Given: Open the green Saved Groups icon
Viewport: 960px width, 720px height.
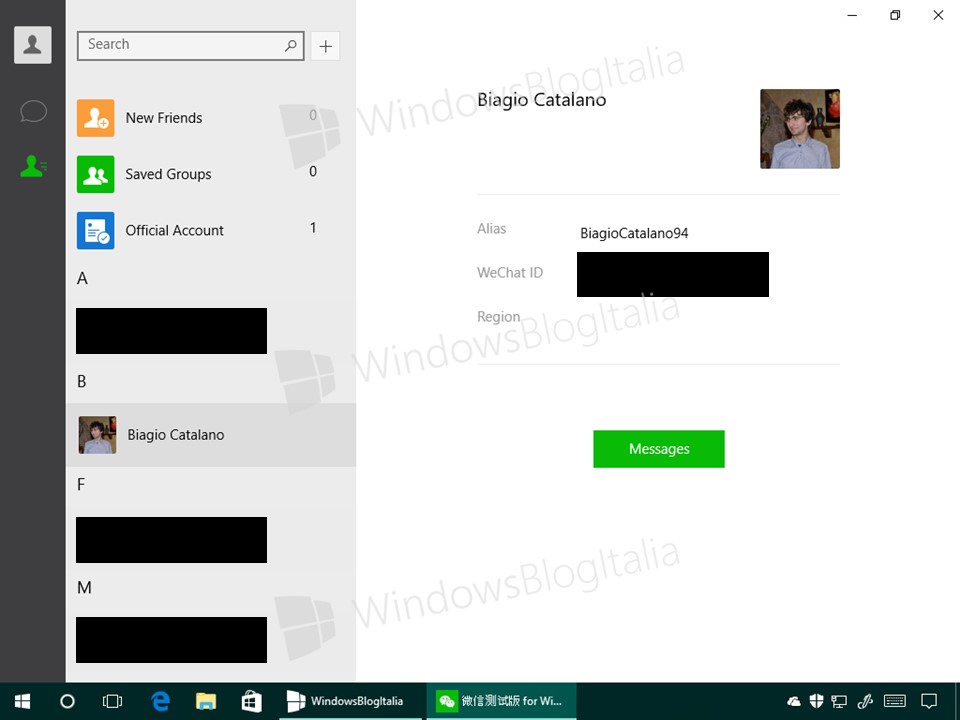Looking at the screenshot, I should click(96, 174).
